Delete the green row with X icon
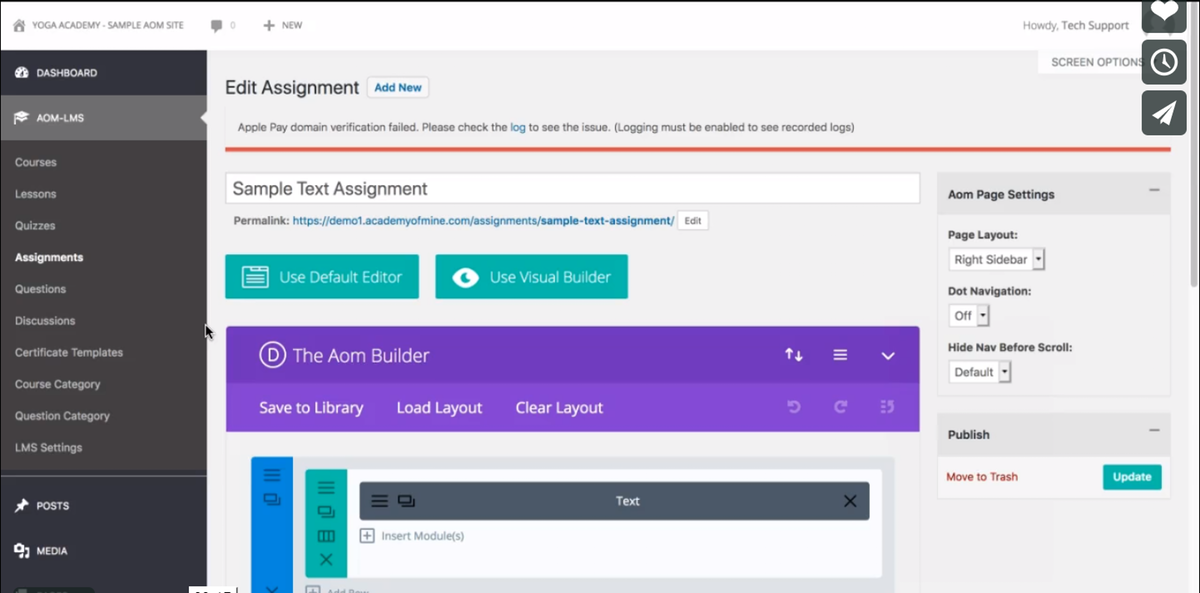The image size is (1200, 593). [x=326, y=560]
